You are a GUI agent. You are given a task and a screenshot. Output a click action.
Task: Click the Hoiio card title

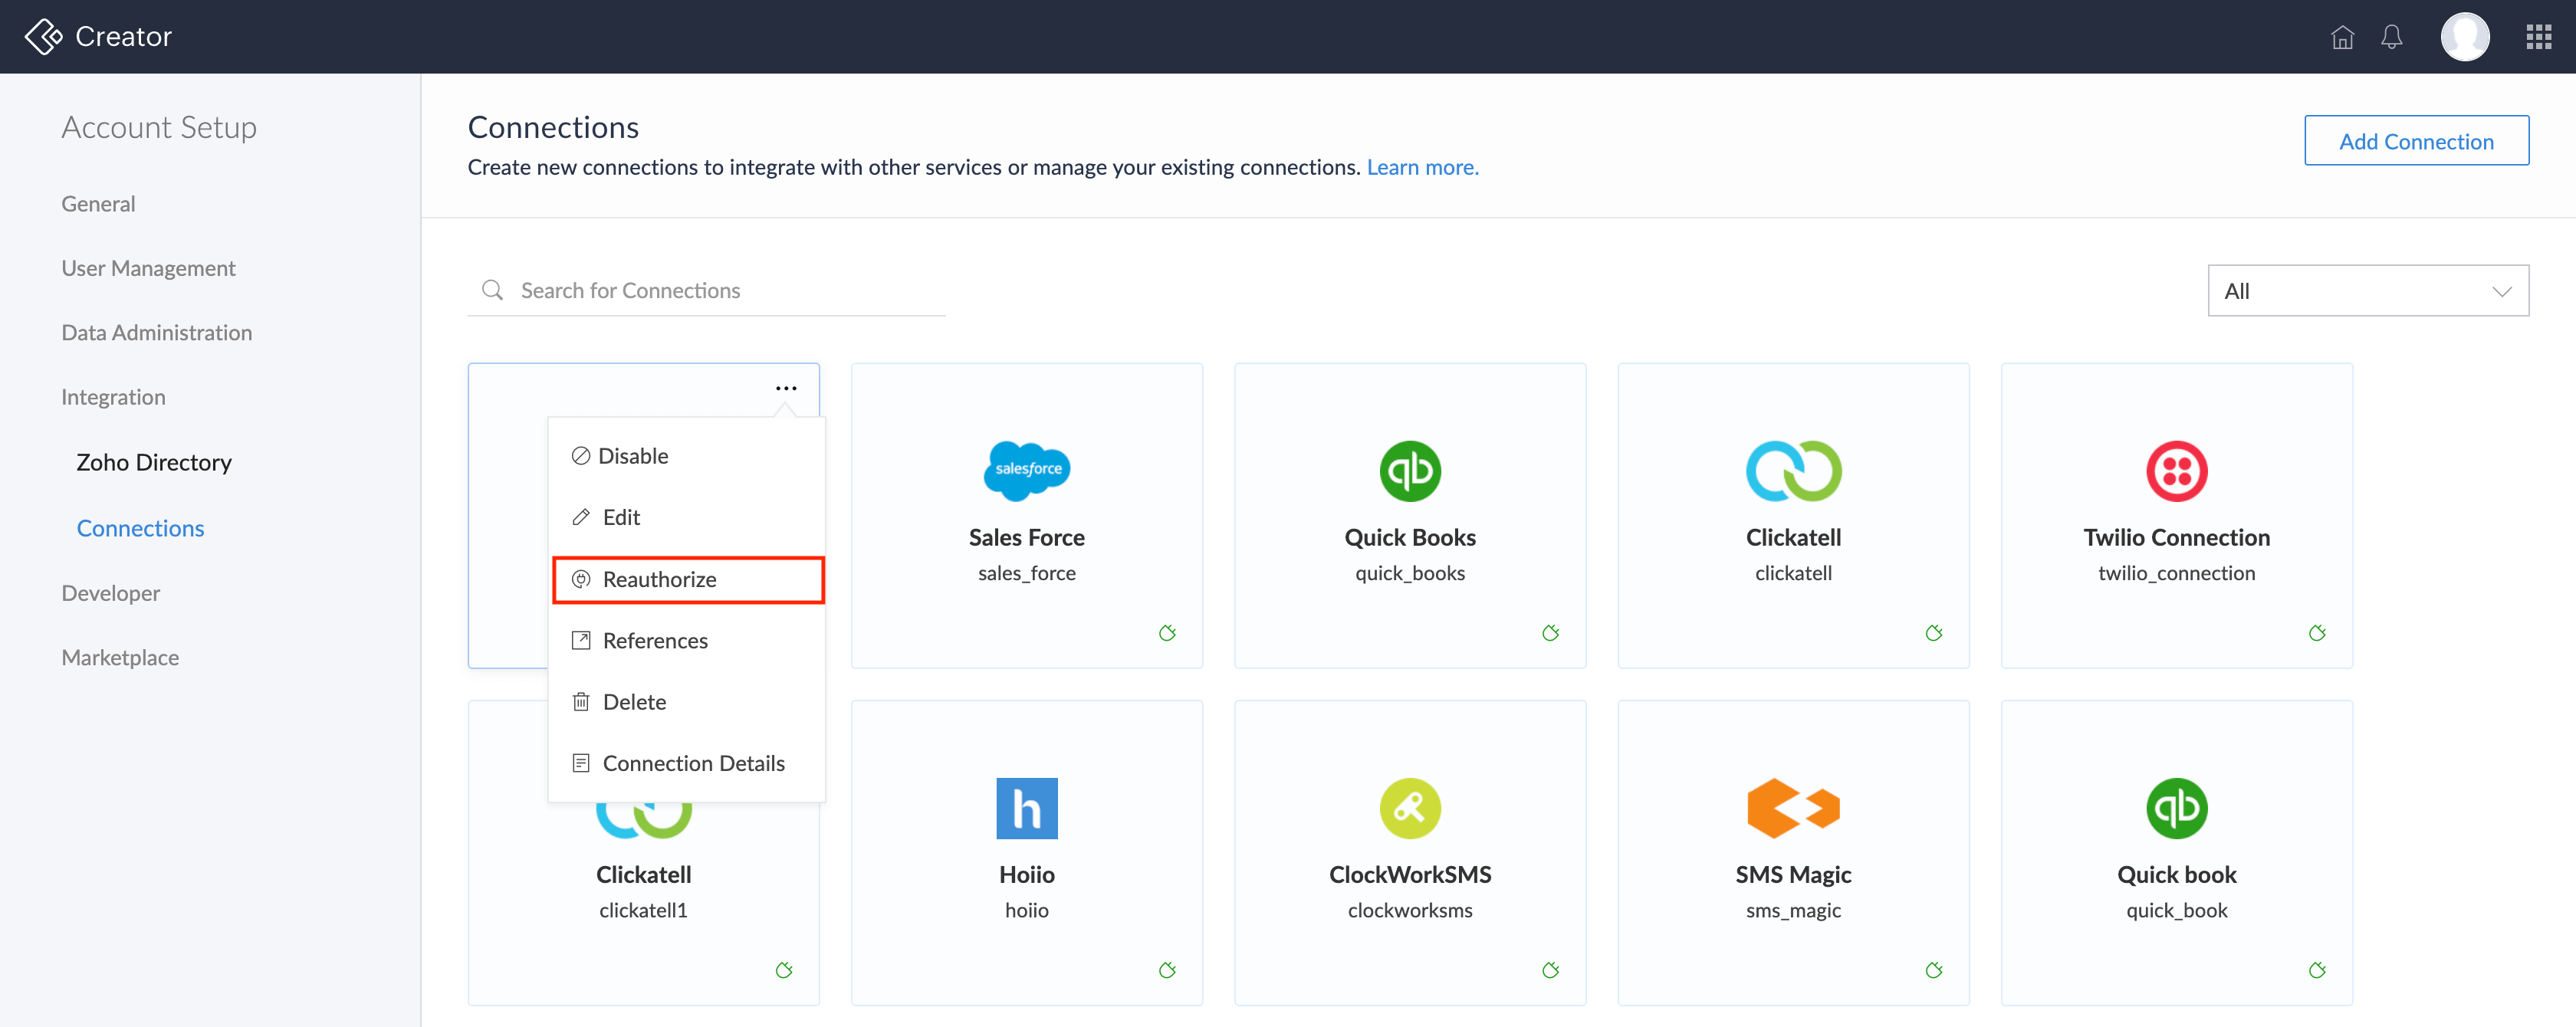pyautogui.click(x=1027, y=875)
